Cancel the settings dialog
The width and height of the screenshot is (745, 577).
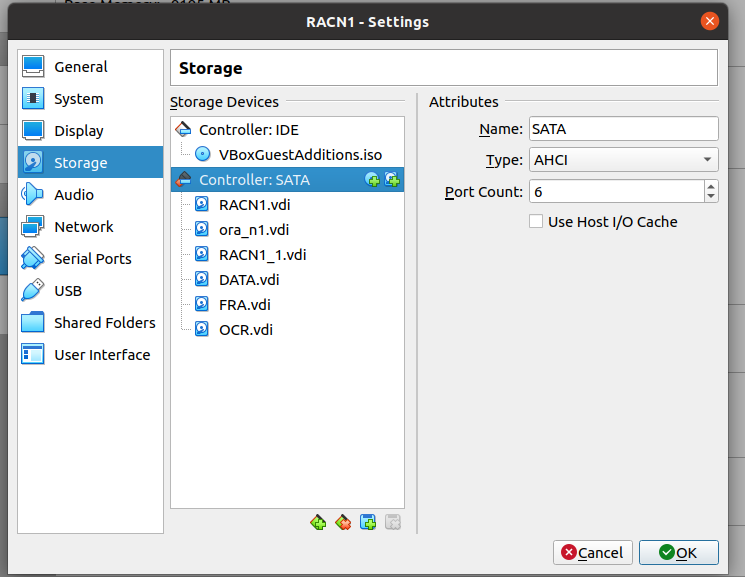[x=592, y=552]
